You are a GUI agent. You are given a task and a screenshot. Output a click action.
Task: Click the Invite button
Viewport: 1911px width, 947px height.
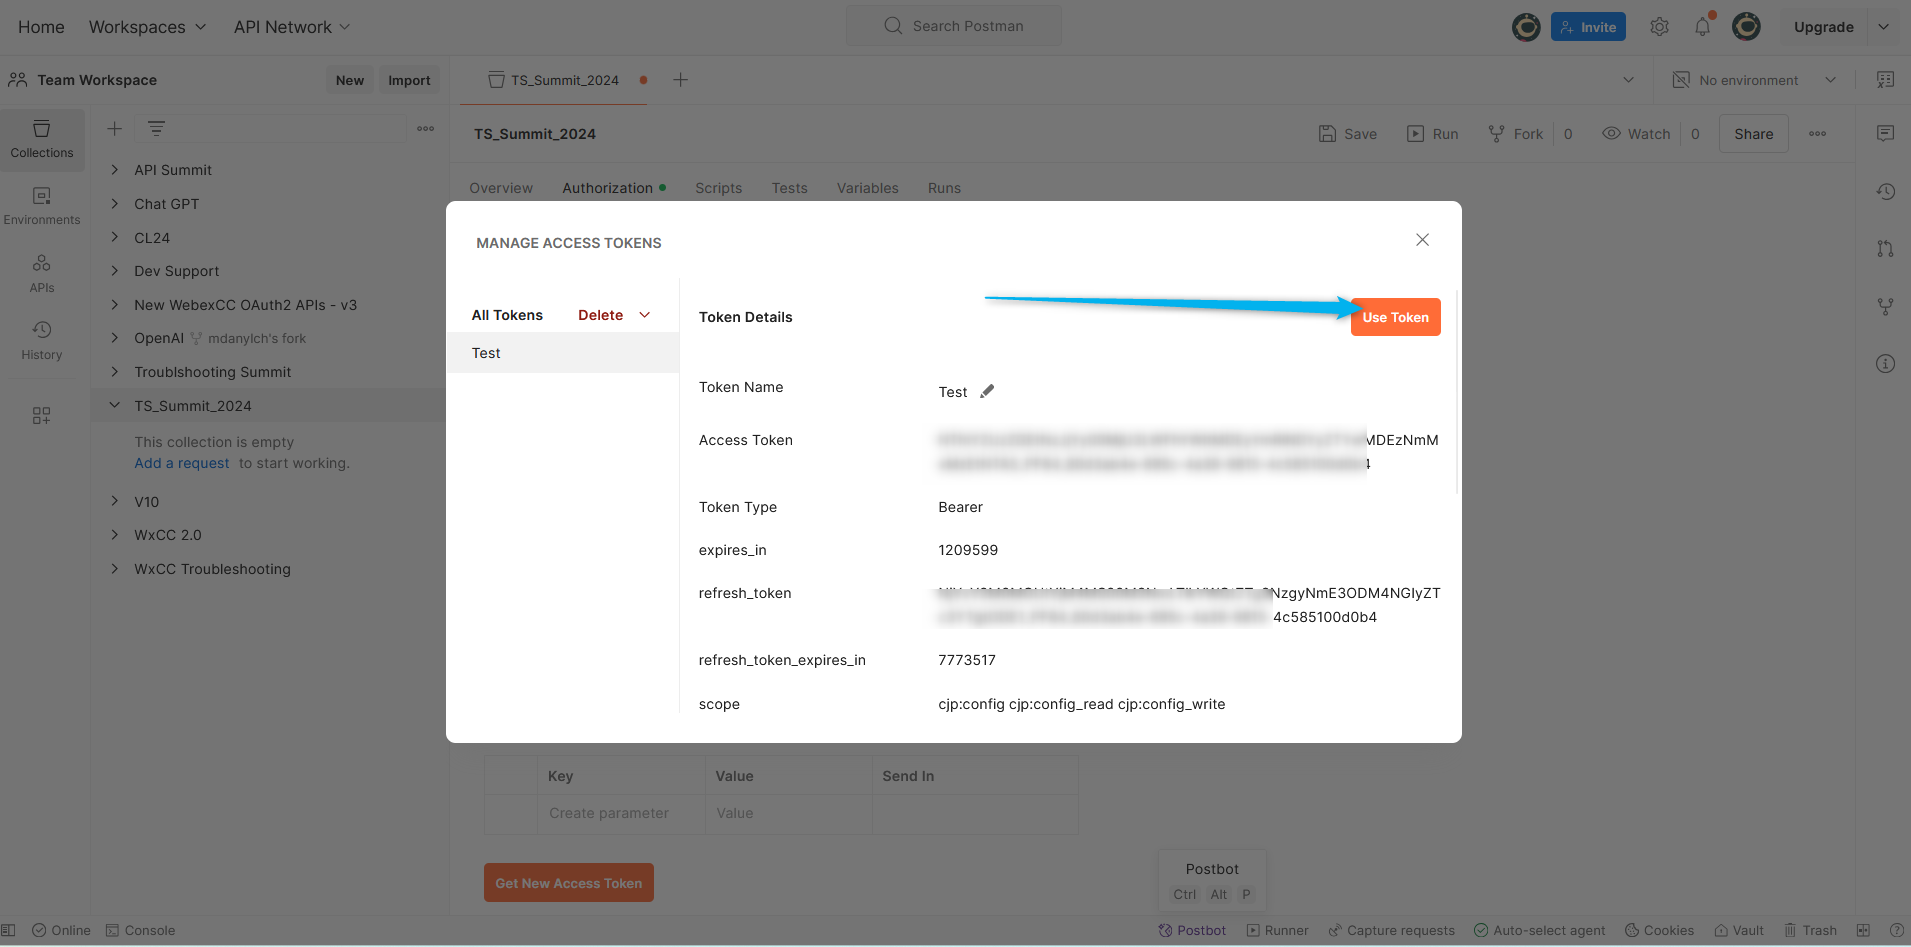pyautogui.click(x=1588, y=27)
